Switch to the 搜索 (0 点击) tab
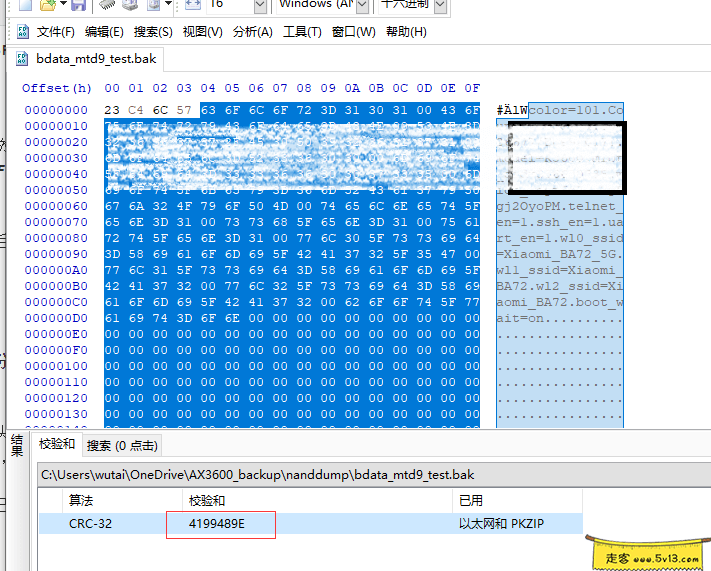This screenshot has height=571, width=711. click(x=122, y=445)
